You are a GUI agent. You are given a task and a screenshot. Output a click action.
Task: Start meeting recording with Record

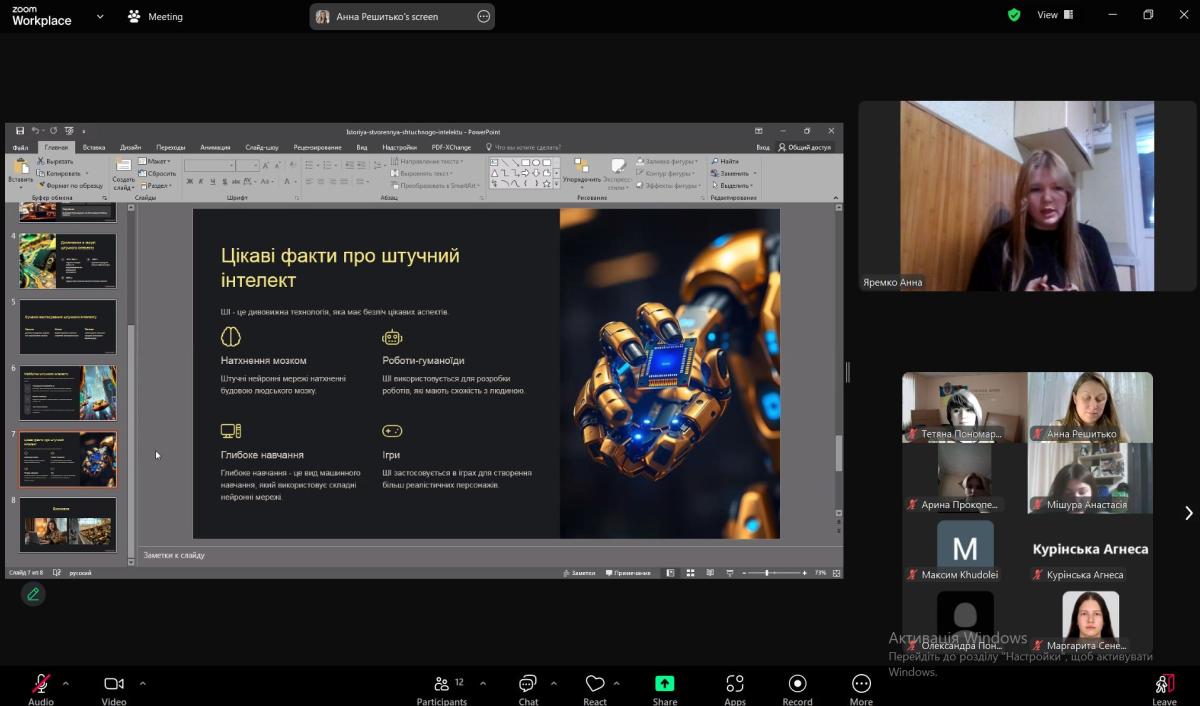point(797,686)
